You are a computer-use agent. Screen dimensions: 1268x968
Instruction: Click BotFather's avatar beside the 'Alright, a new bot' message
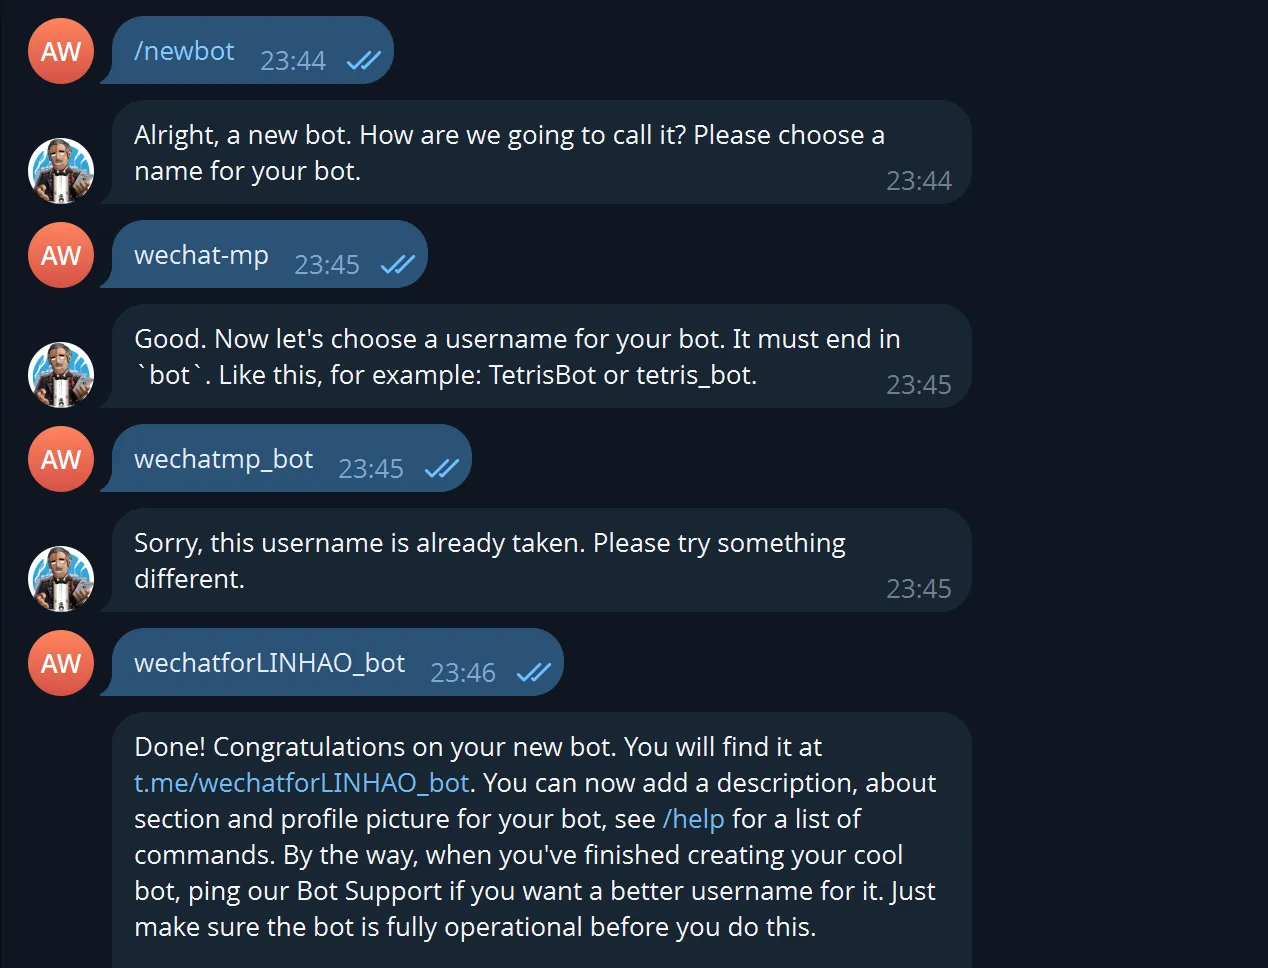(x=61, y=171)
